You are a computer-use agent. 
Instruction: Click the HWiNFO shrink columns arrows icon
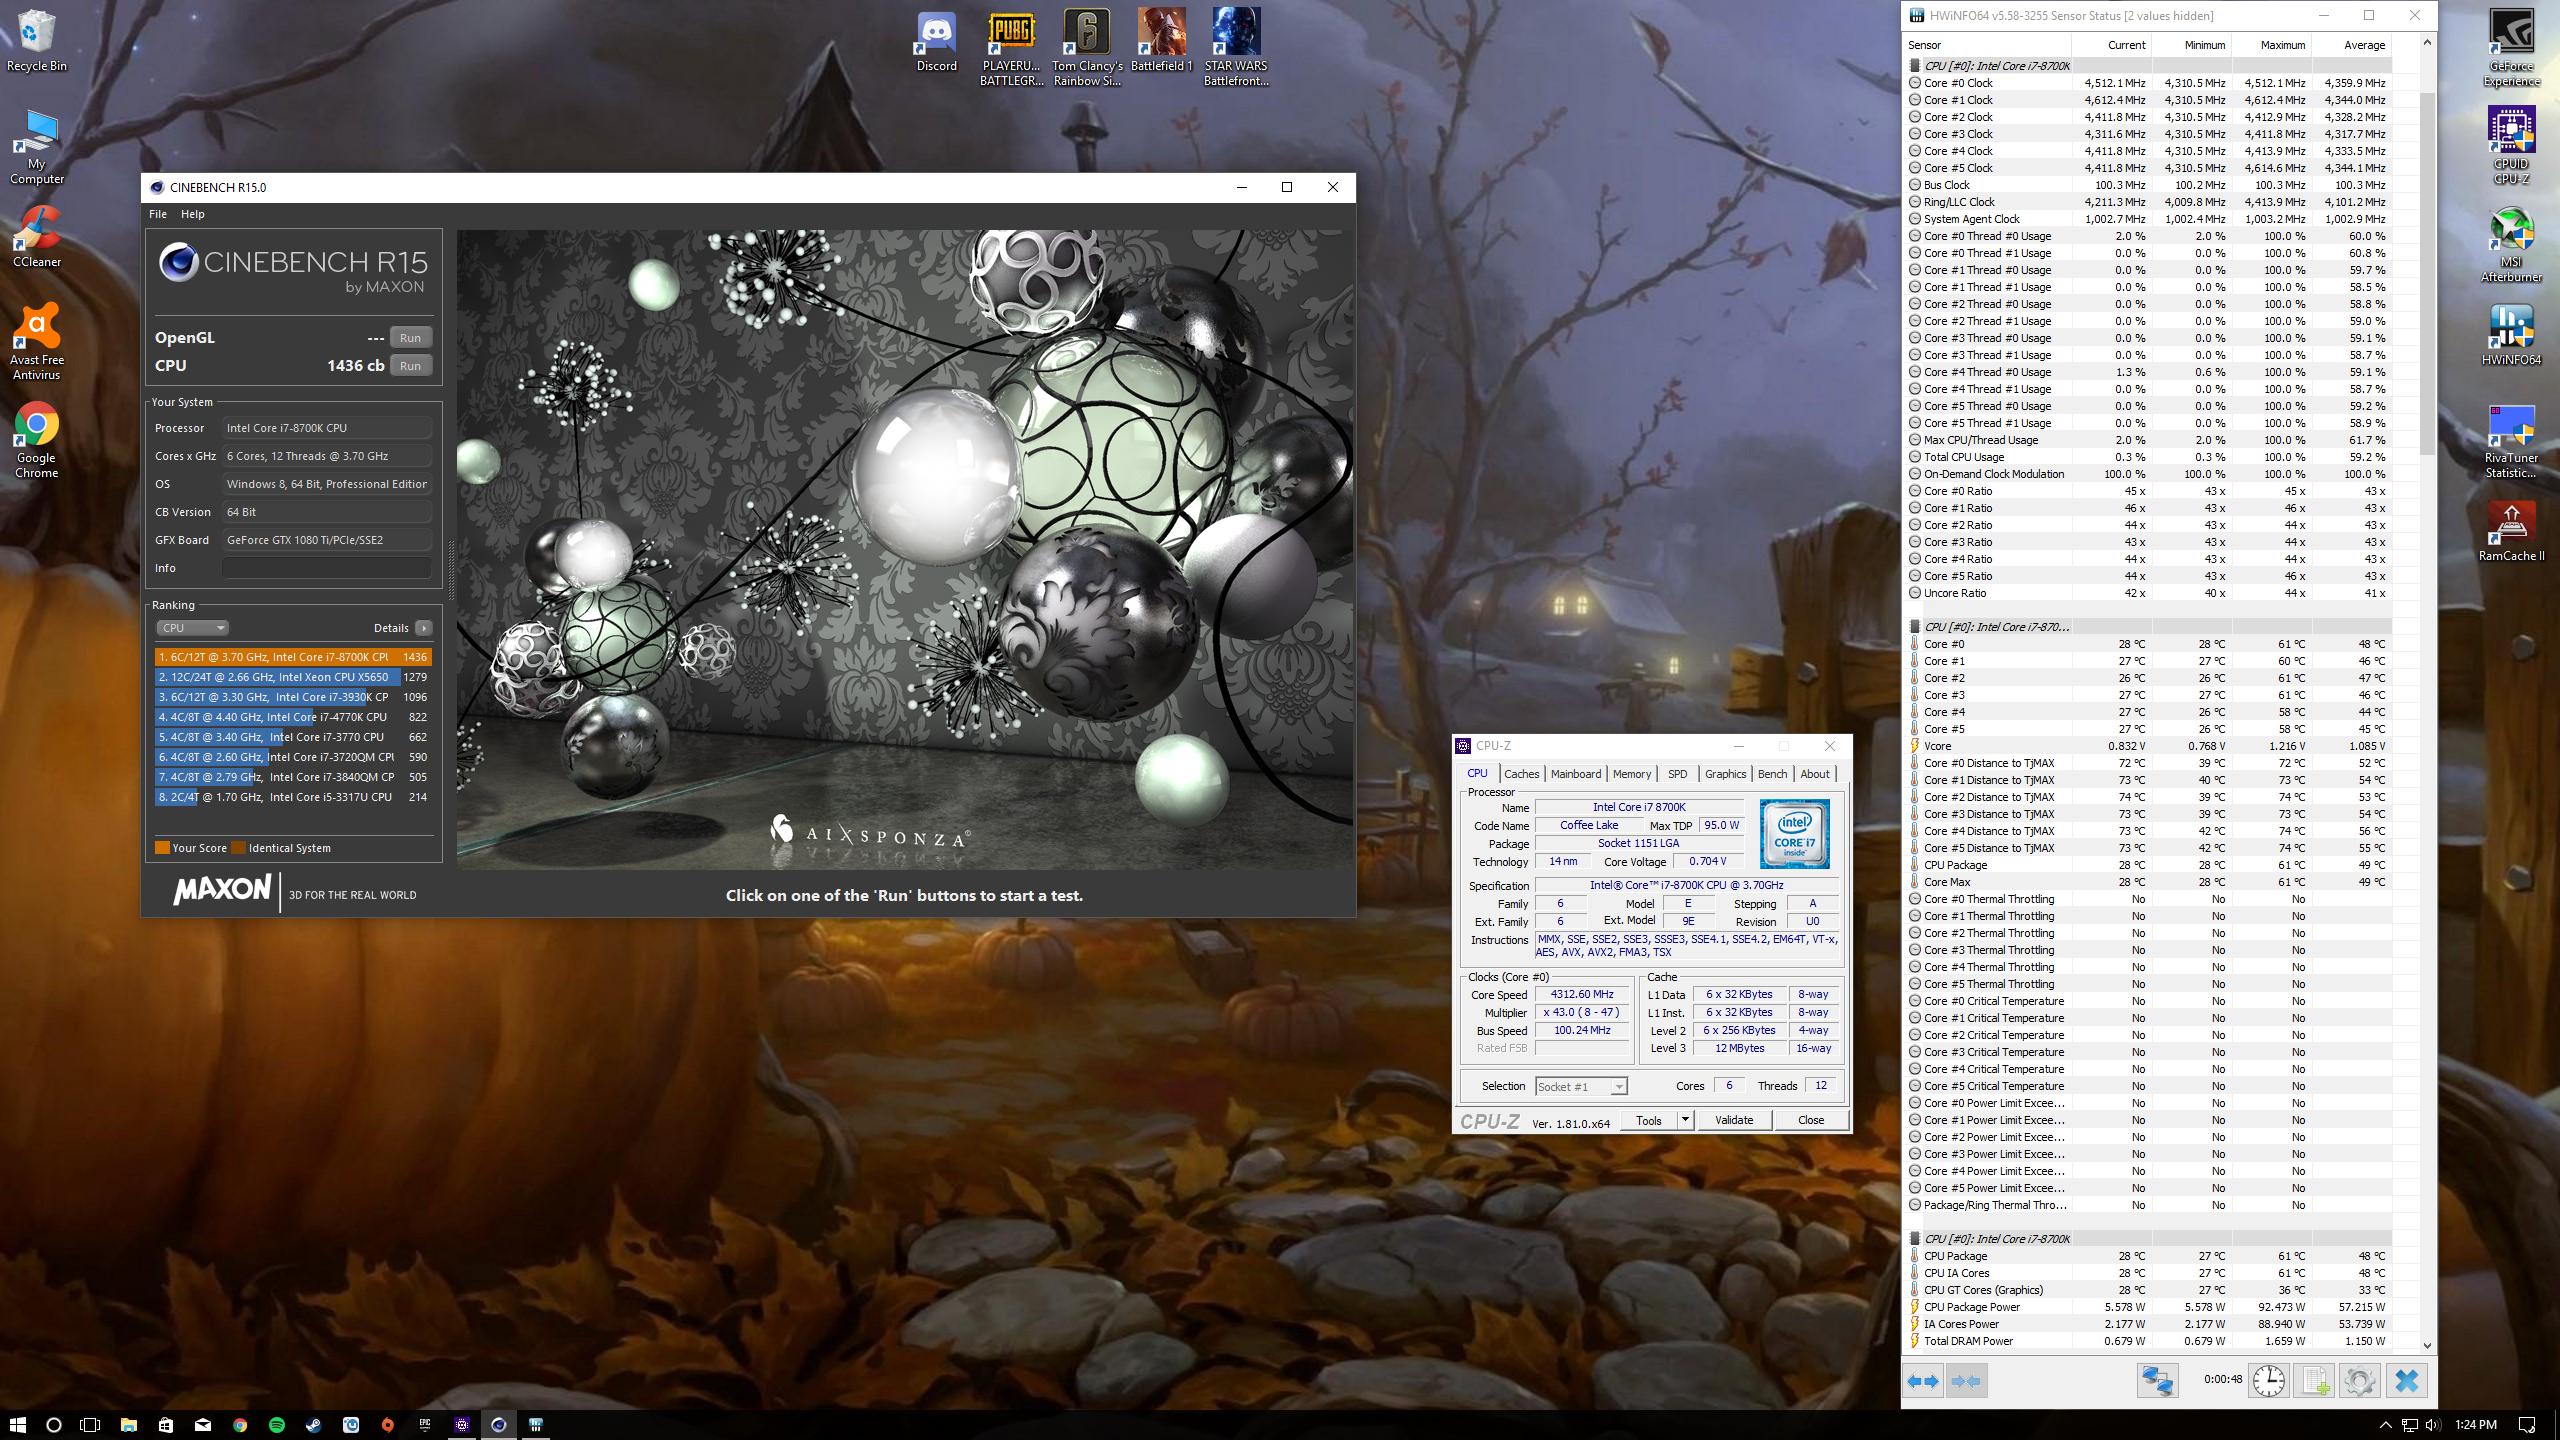tap(1965, 1381)
